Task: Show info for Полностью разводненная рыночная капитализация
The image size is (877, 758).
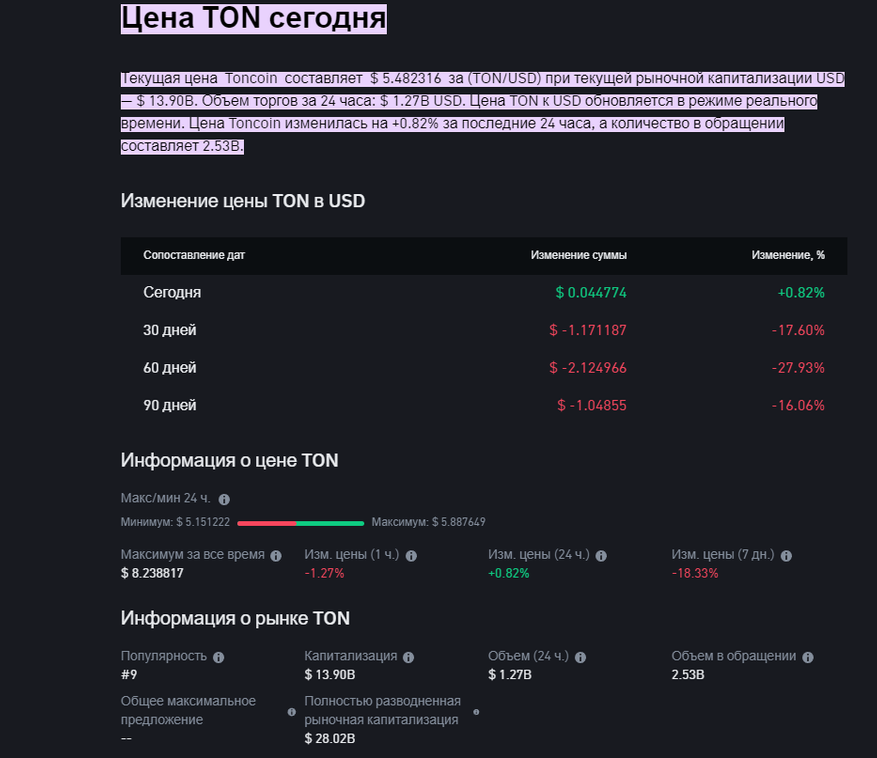Action: click(x=476, y=712)
